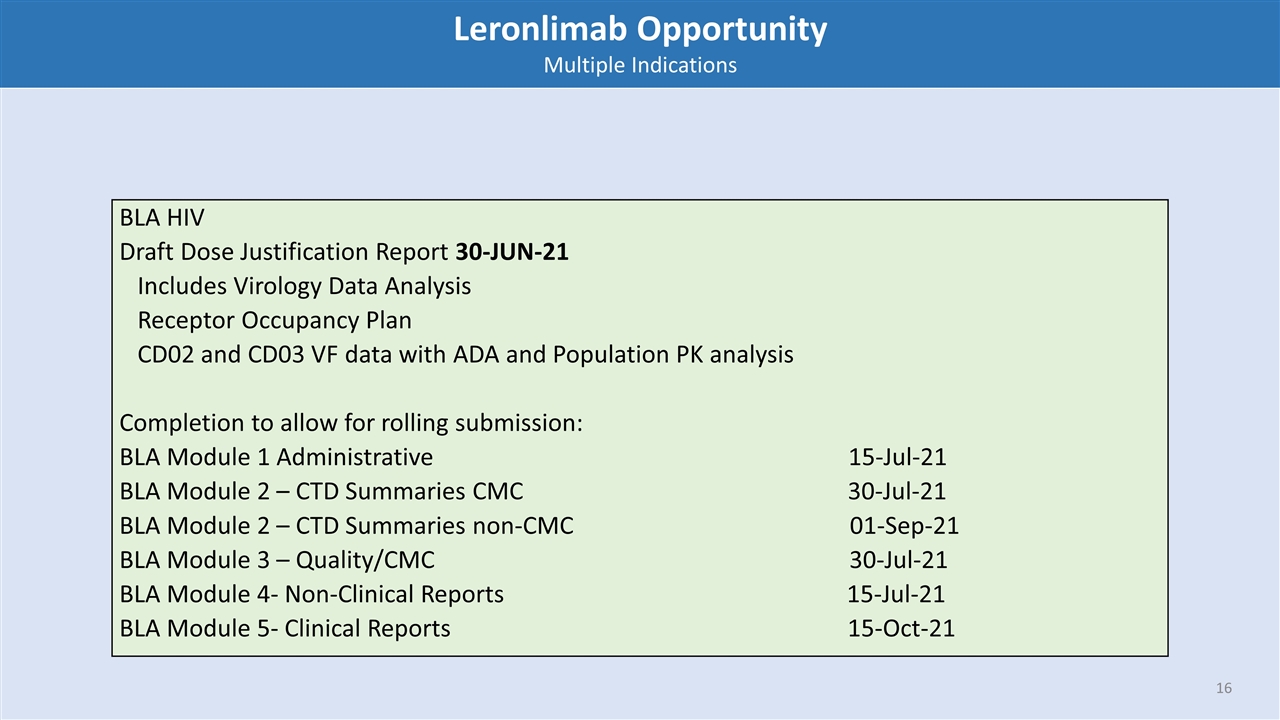Screen dimensions: 1280x720
Task: Click the "BLA Module 1 Administrative" row
Action: (x=276, y=457)
